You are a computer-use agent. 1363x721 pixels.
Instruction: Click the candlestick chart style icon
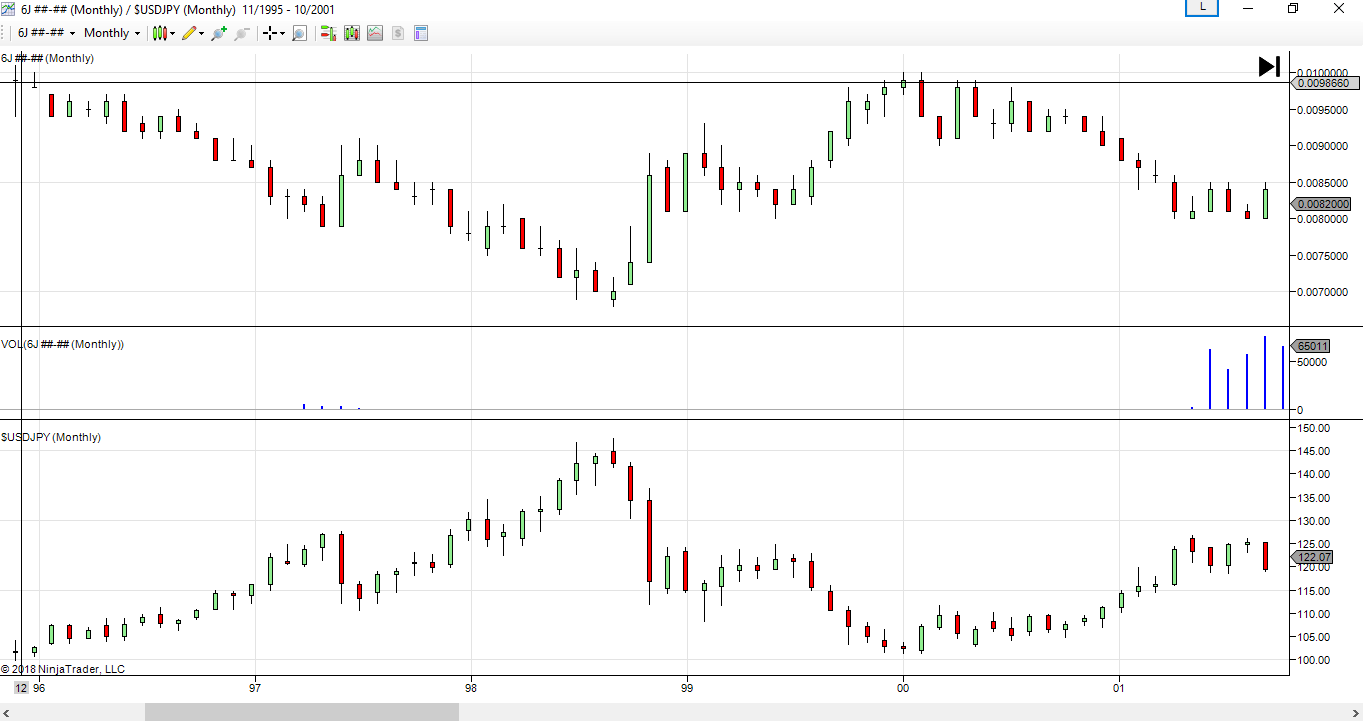pos(159,33)
